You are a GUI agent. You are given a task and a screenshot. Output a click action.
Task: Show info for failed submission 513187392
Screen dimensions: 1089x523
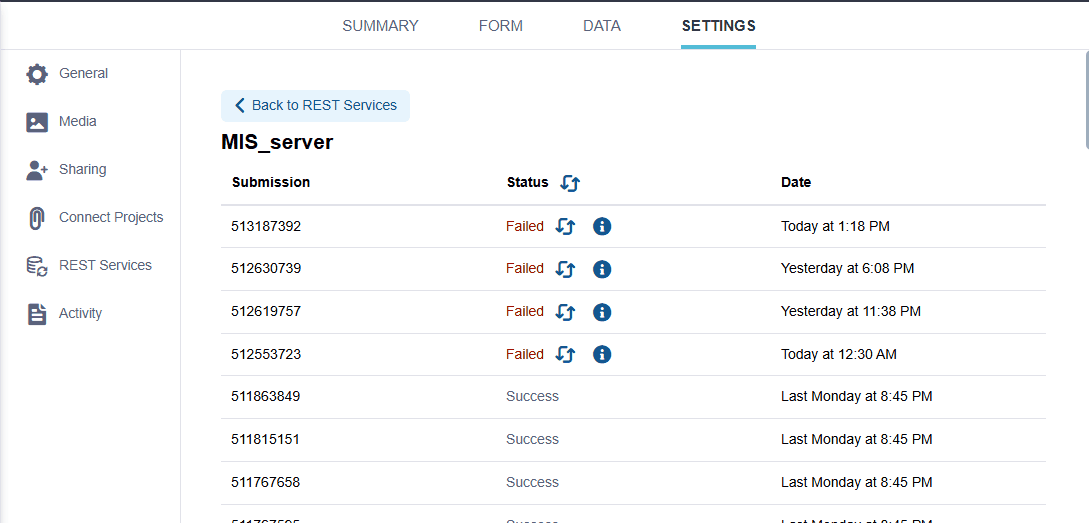tap(602, 226)
